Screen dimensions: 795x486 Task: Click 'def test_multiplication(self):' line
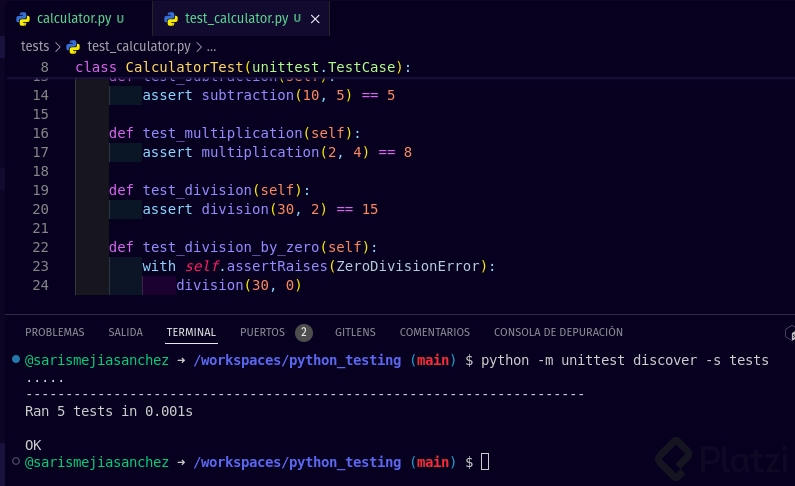(x=235, y=133)
